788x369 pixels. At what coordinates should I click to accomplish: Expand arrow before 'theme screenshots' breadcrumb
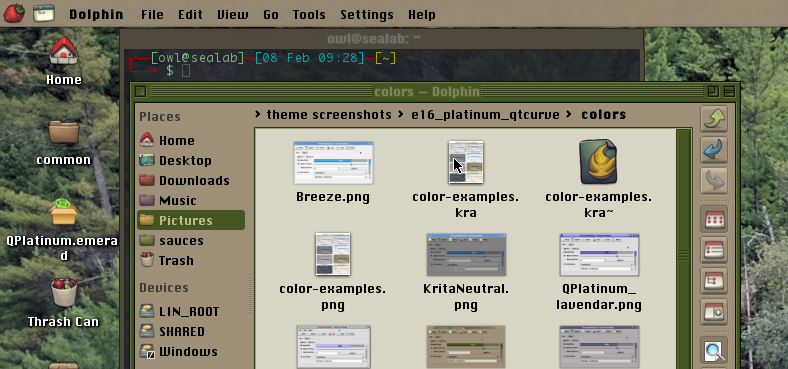coord(258,115)
